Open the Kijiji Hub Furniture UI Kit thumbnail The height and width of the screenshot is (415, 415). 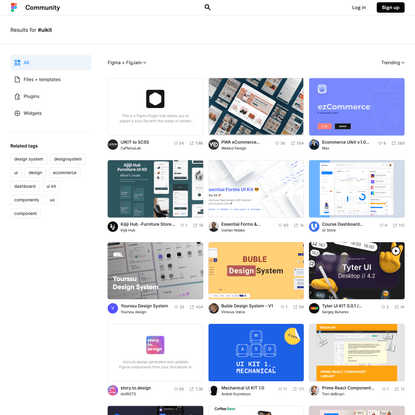point(155,189)
